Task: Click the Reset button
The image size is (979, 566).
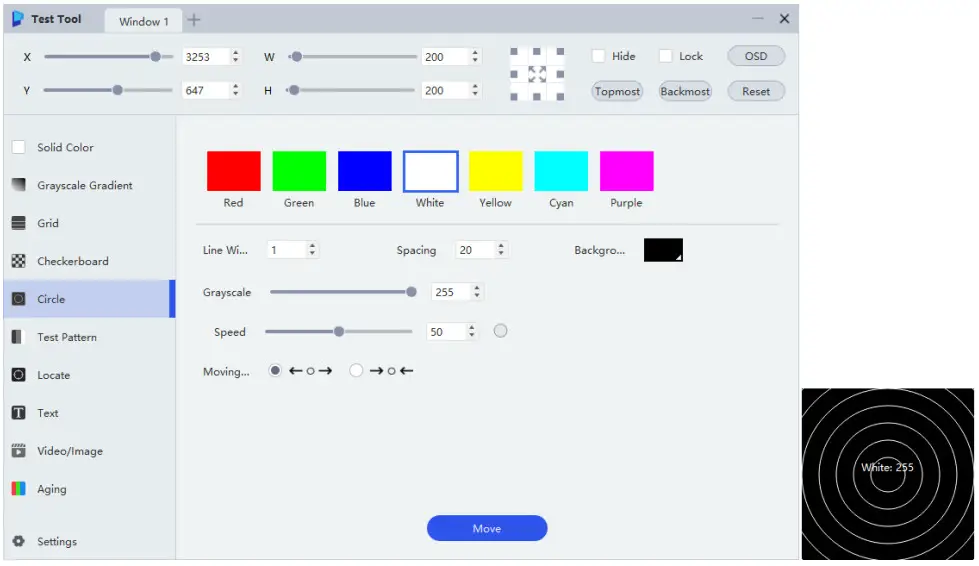Action: click(755, 91)
